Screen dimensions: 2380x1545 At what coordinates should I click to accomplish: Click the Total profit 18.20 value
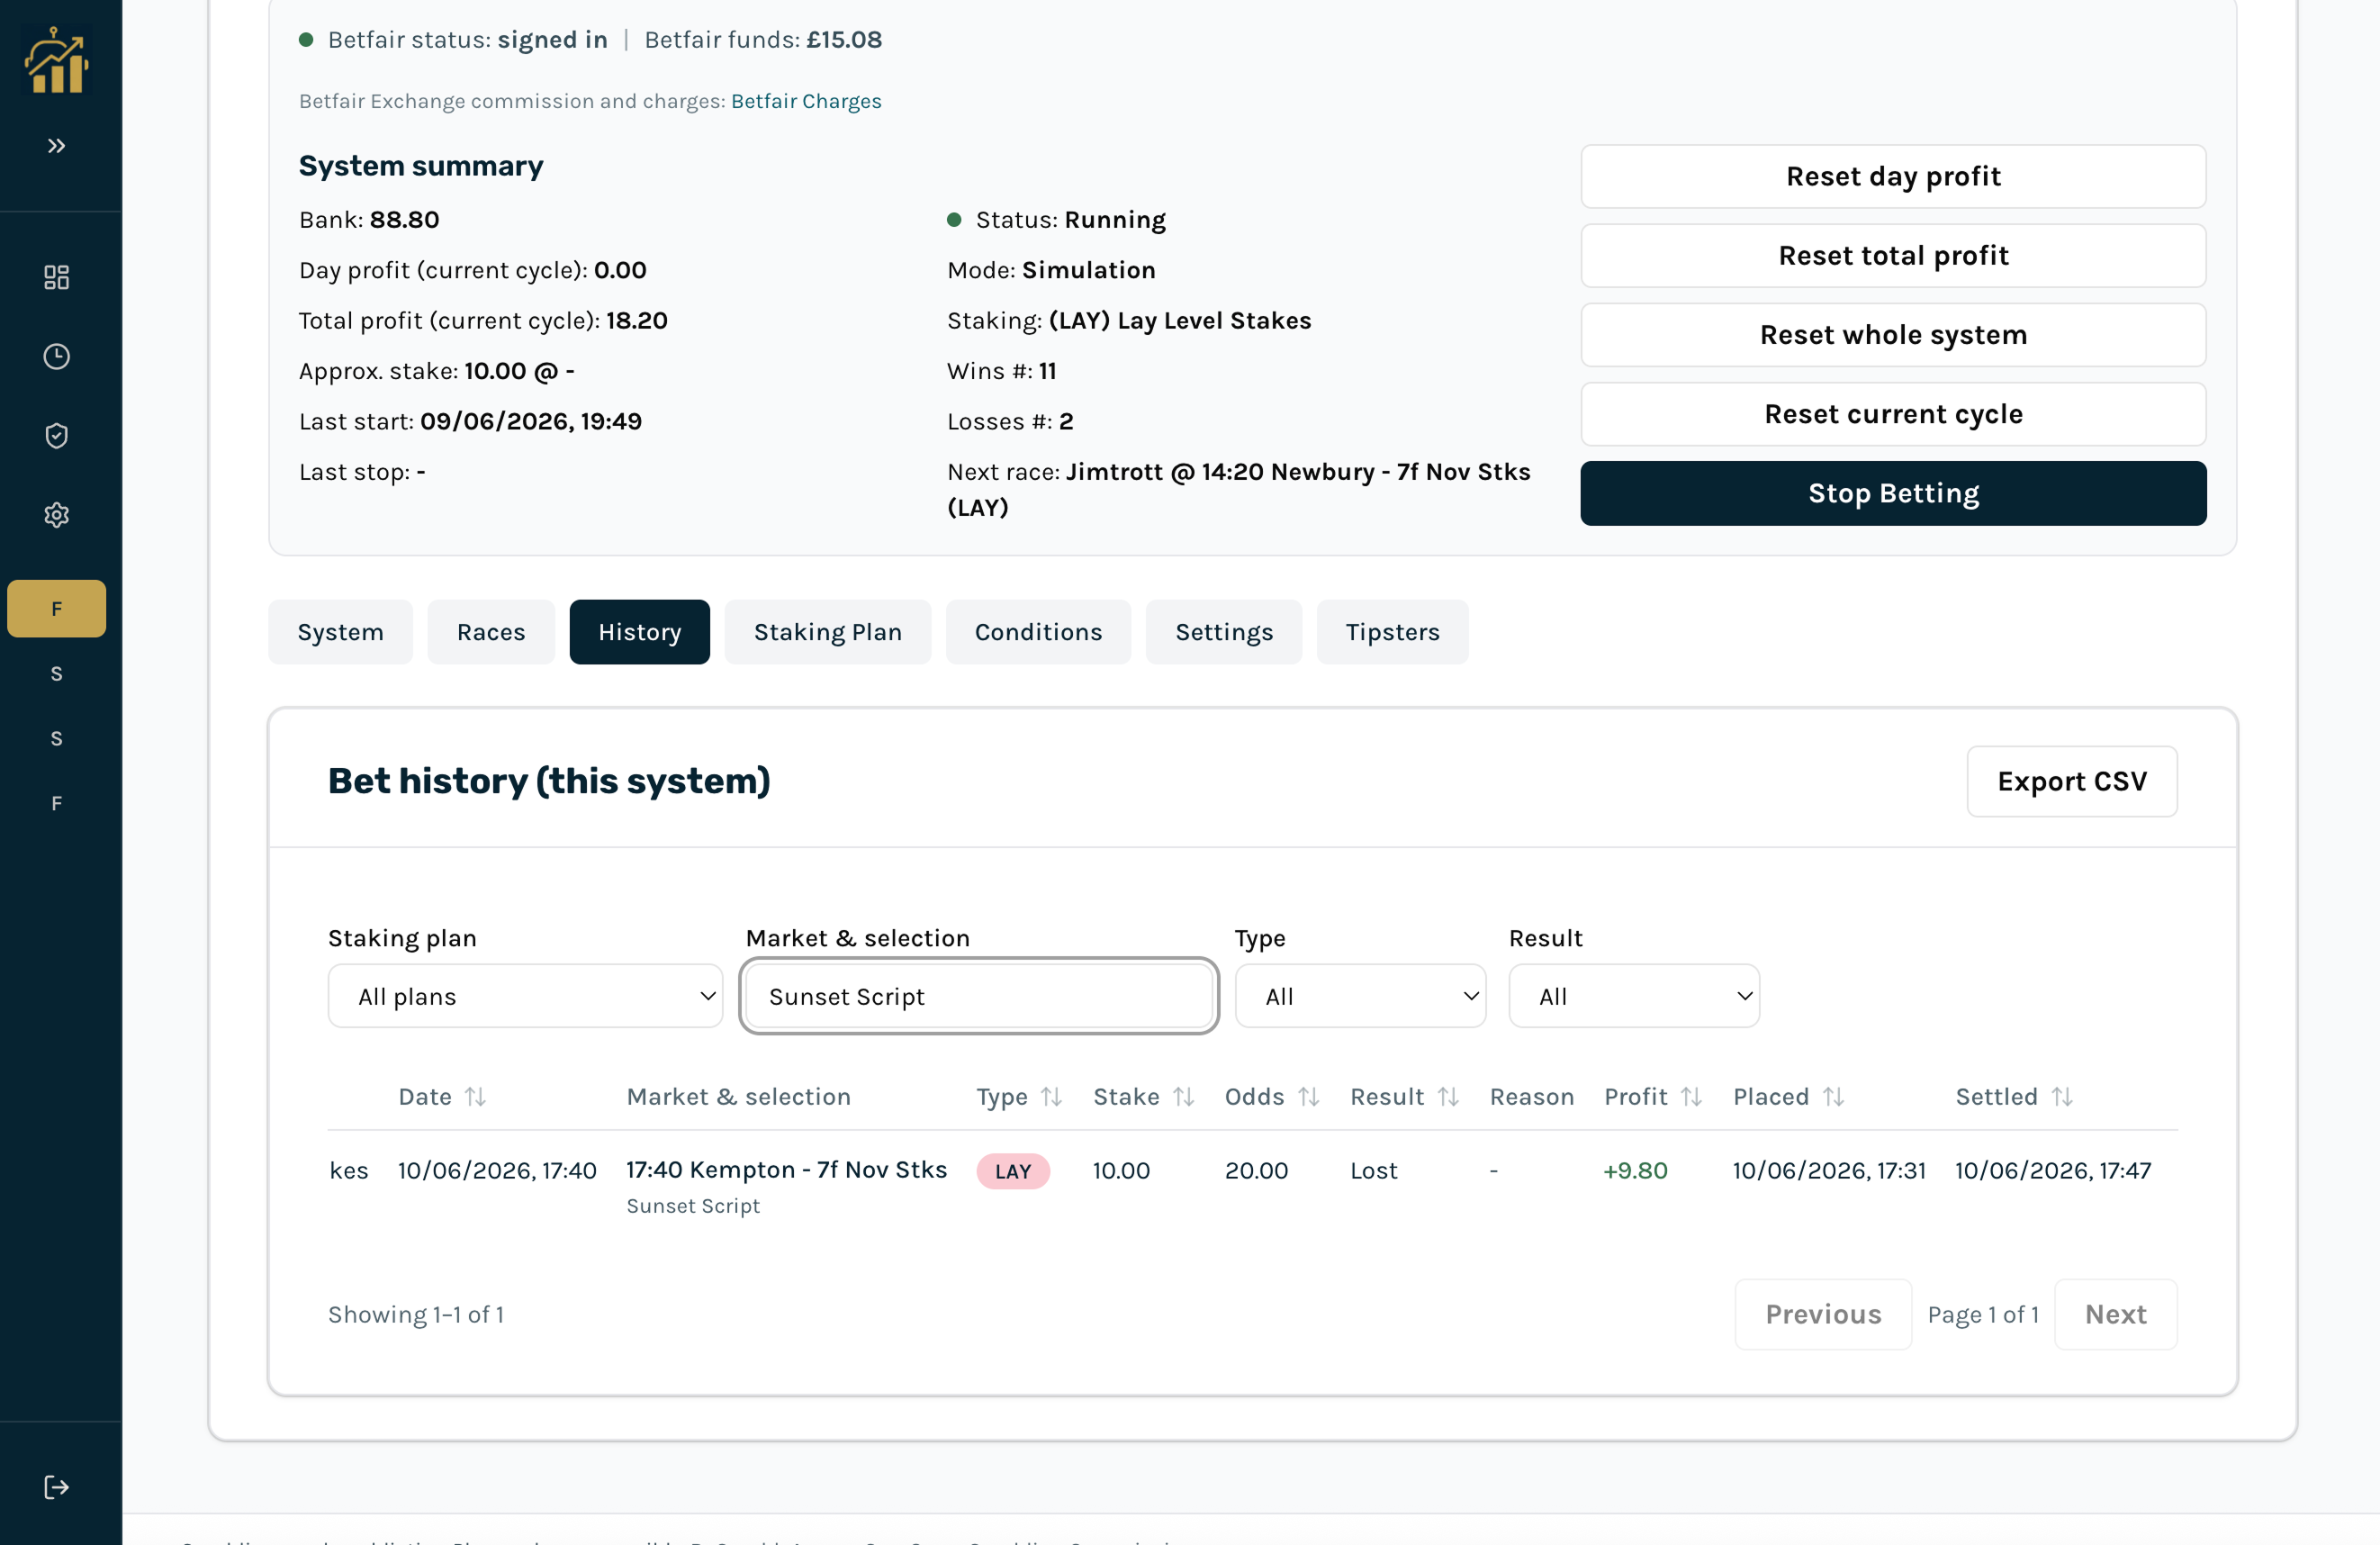tap(636, 321)
